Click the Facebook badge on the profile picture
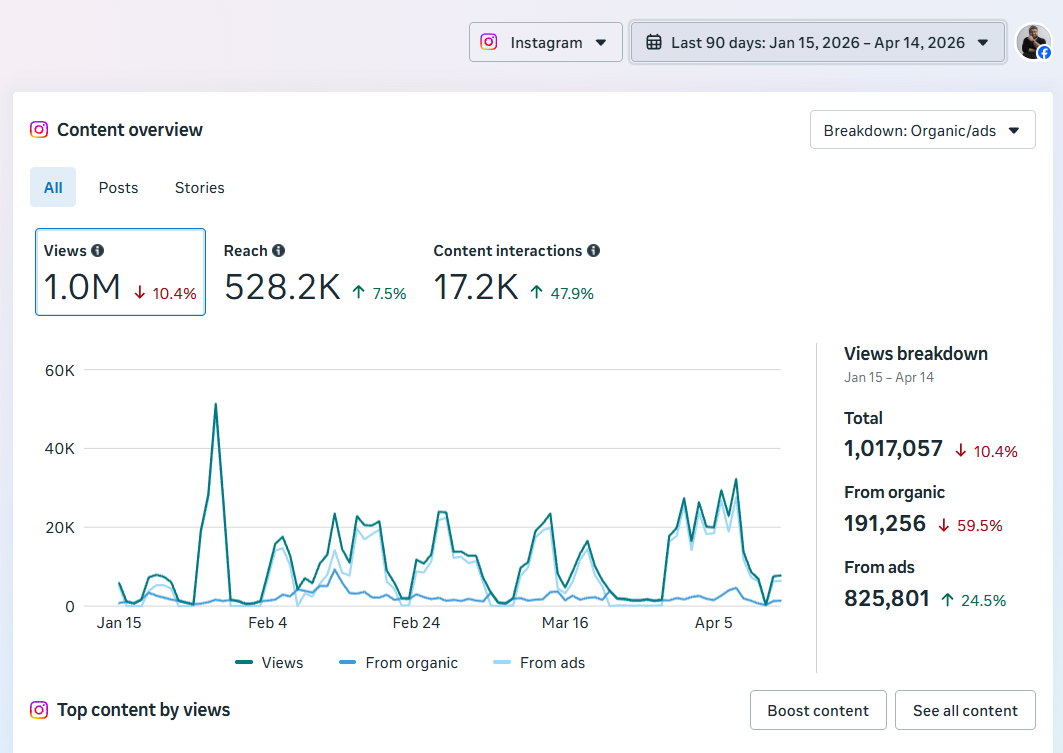Screen dimensions: 1063x753 click(1046, 54)
